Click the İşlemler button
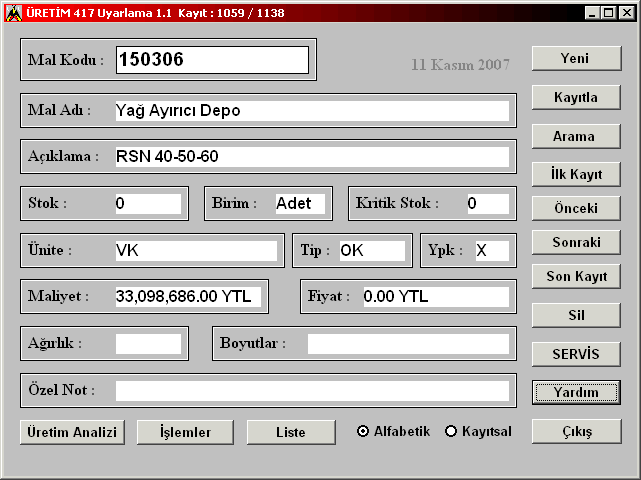 (x=186, y=432)
